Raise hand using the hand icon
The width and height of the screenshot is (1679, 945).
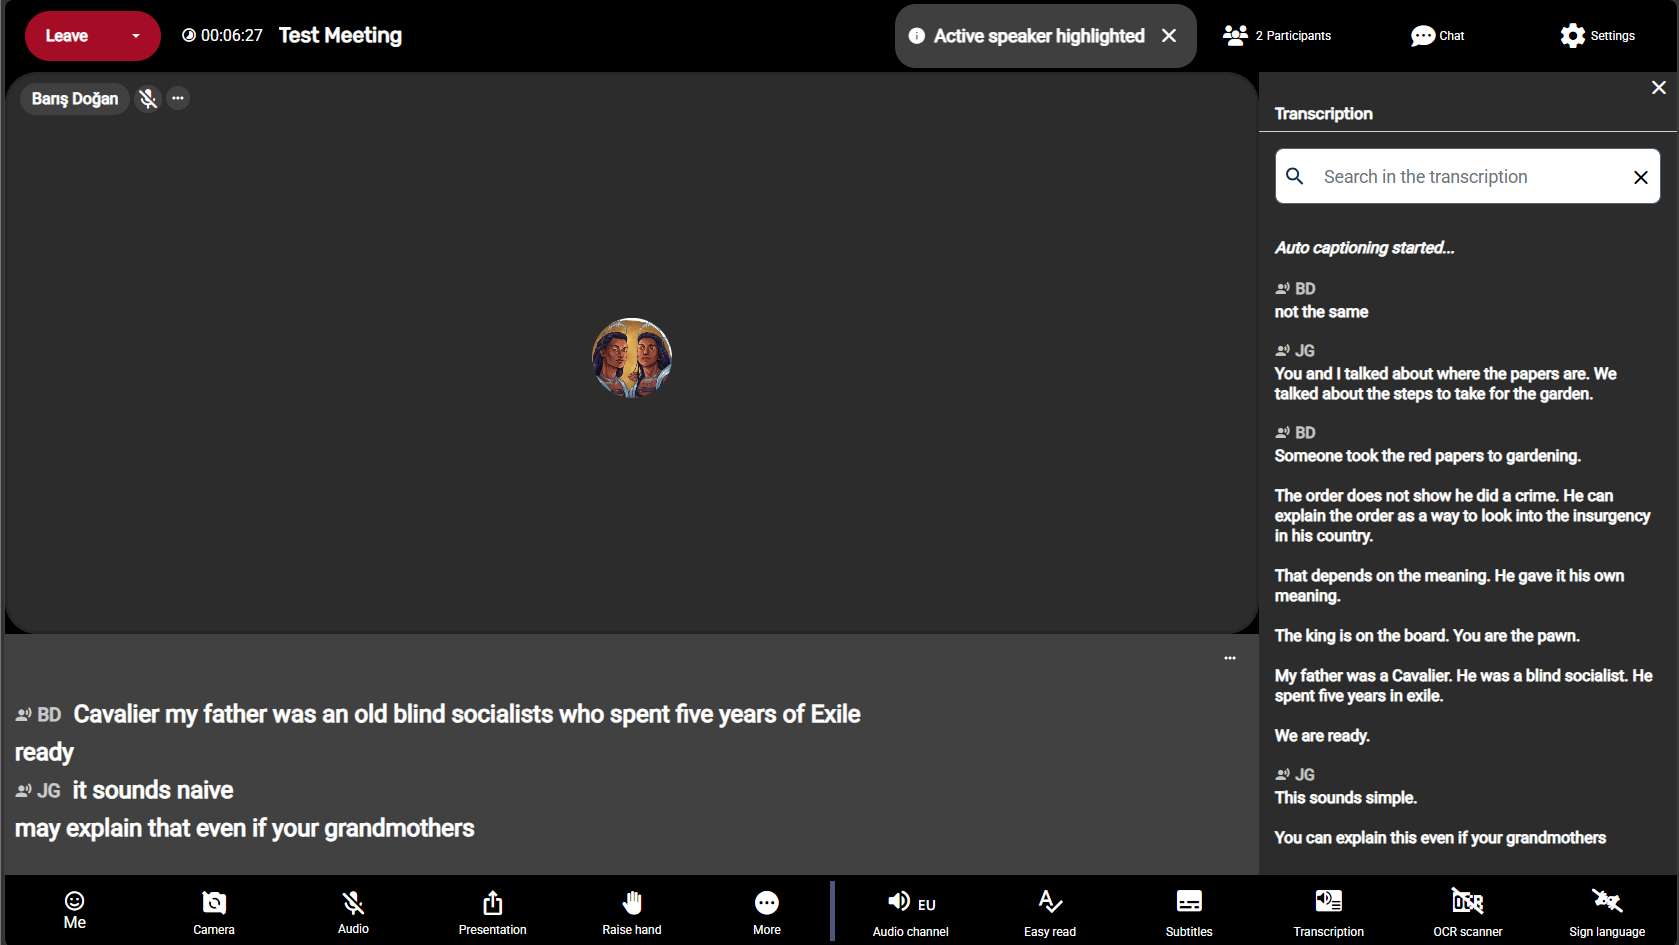click(632, 903)
